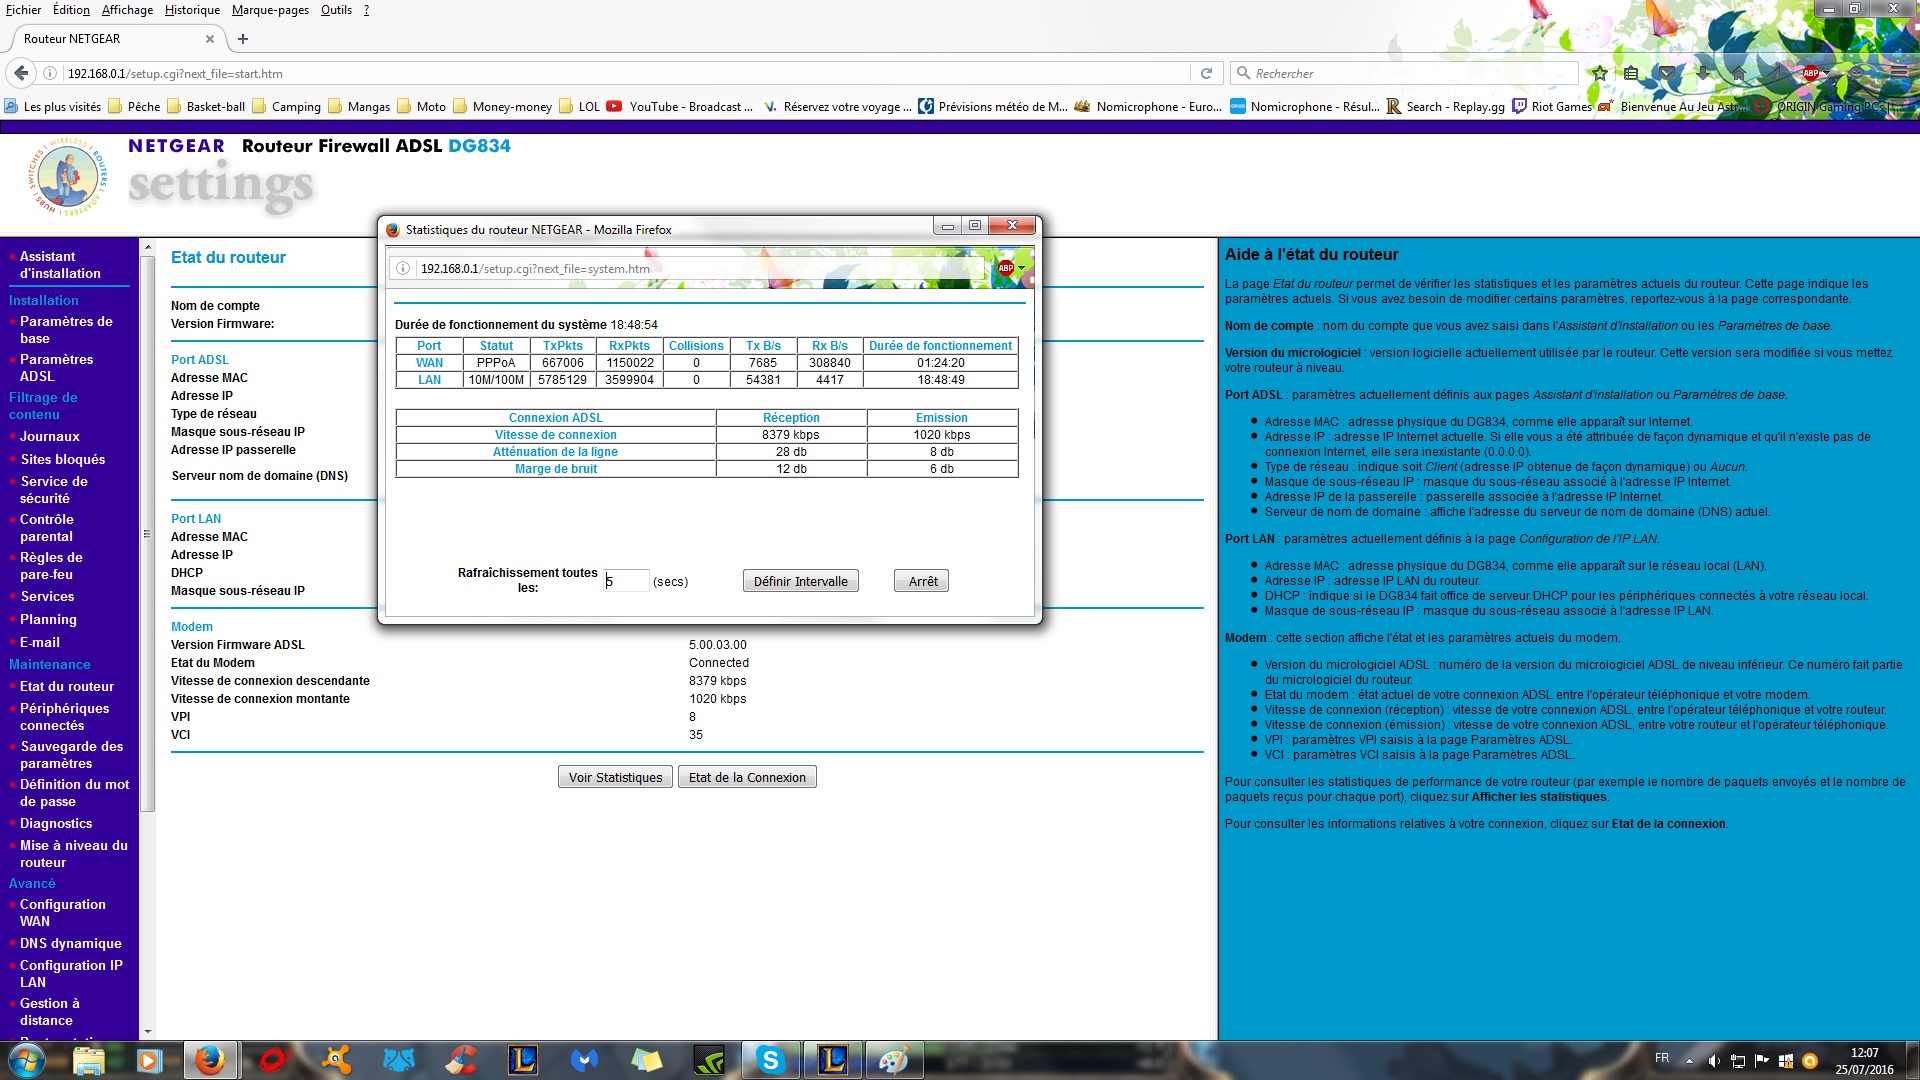Show bookmarks list icon in toolbar
Viewport: 1920px width, 1080px height.
[x=1631, y=73]
